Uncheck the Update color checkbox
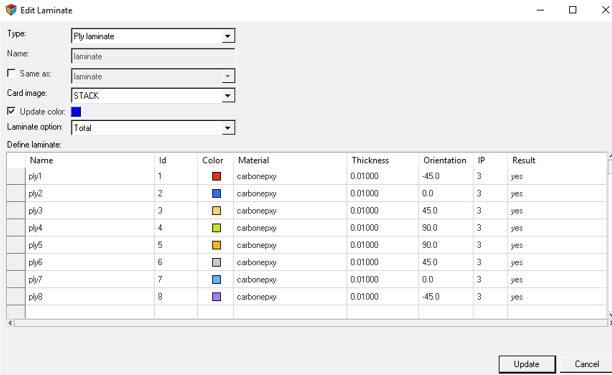Image resolution: width=612 pixels, height=375 pixels. pyautogui.click(x=11, y=111)
